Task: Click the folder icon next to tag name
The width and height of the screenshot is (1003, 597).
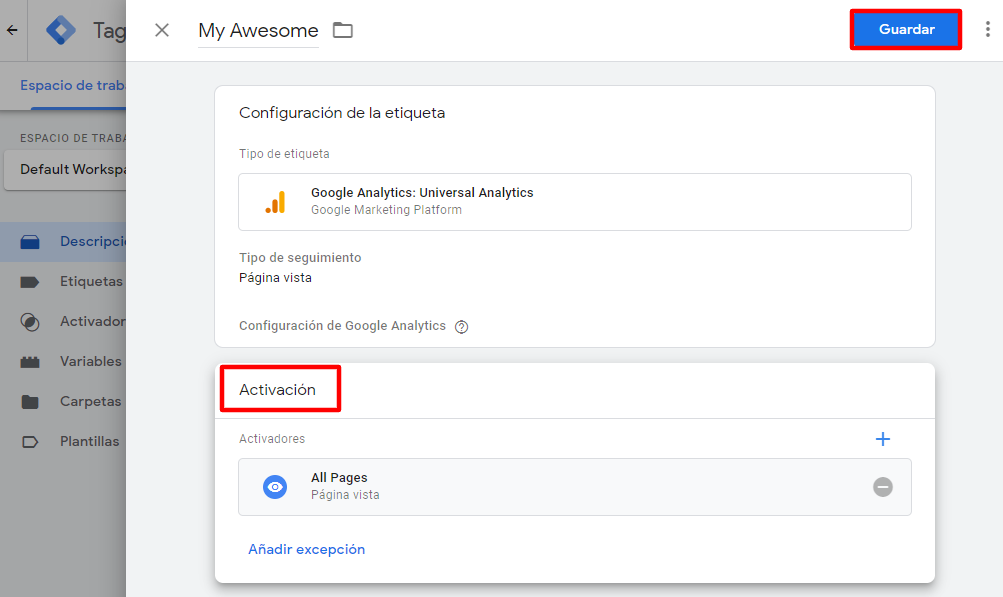Action: click(x=343, y=30)
